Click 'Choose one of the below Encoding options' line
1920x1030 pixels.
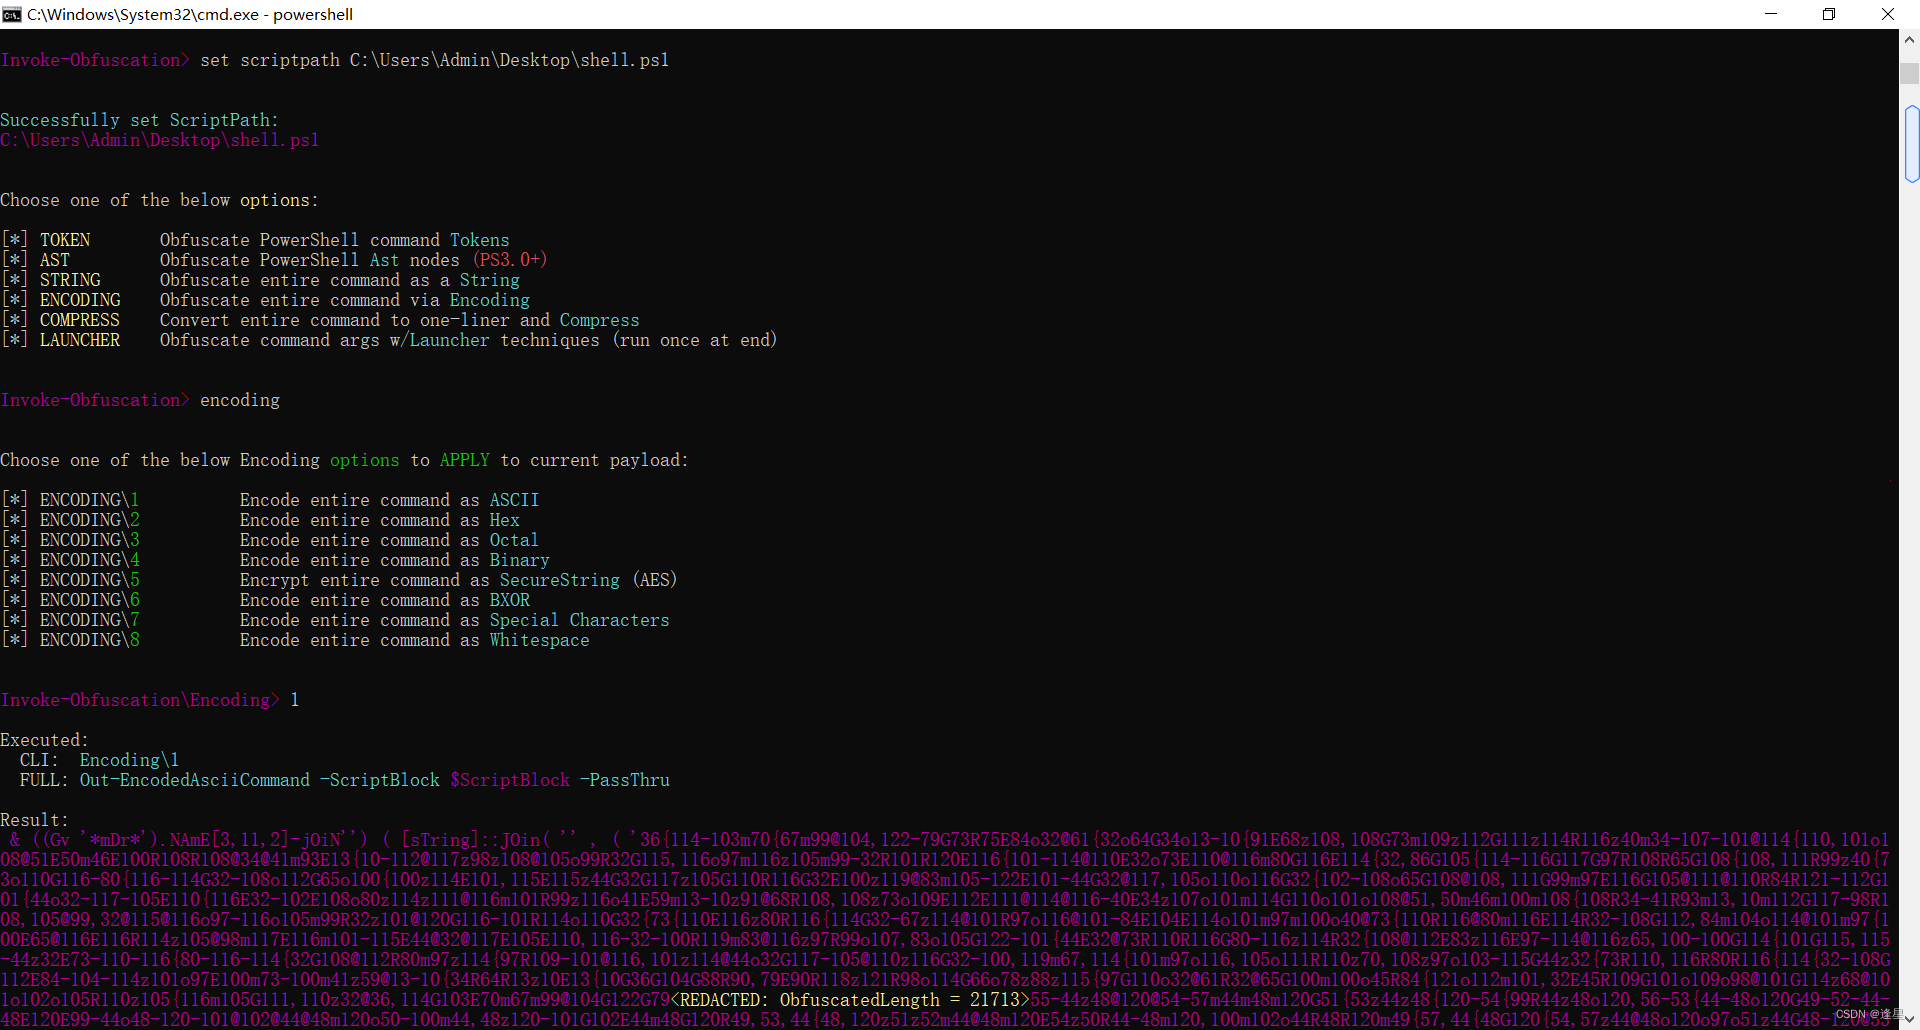point(344,460)
